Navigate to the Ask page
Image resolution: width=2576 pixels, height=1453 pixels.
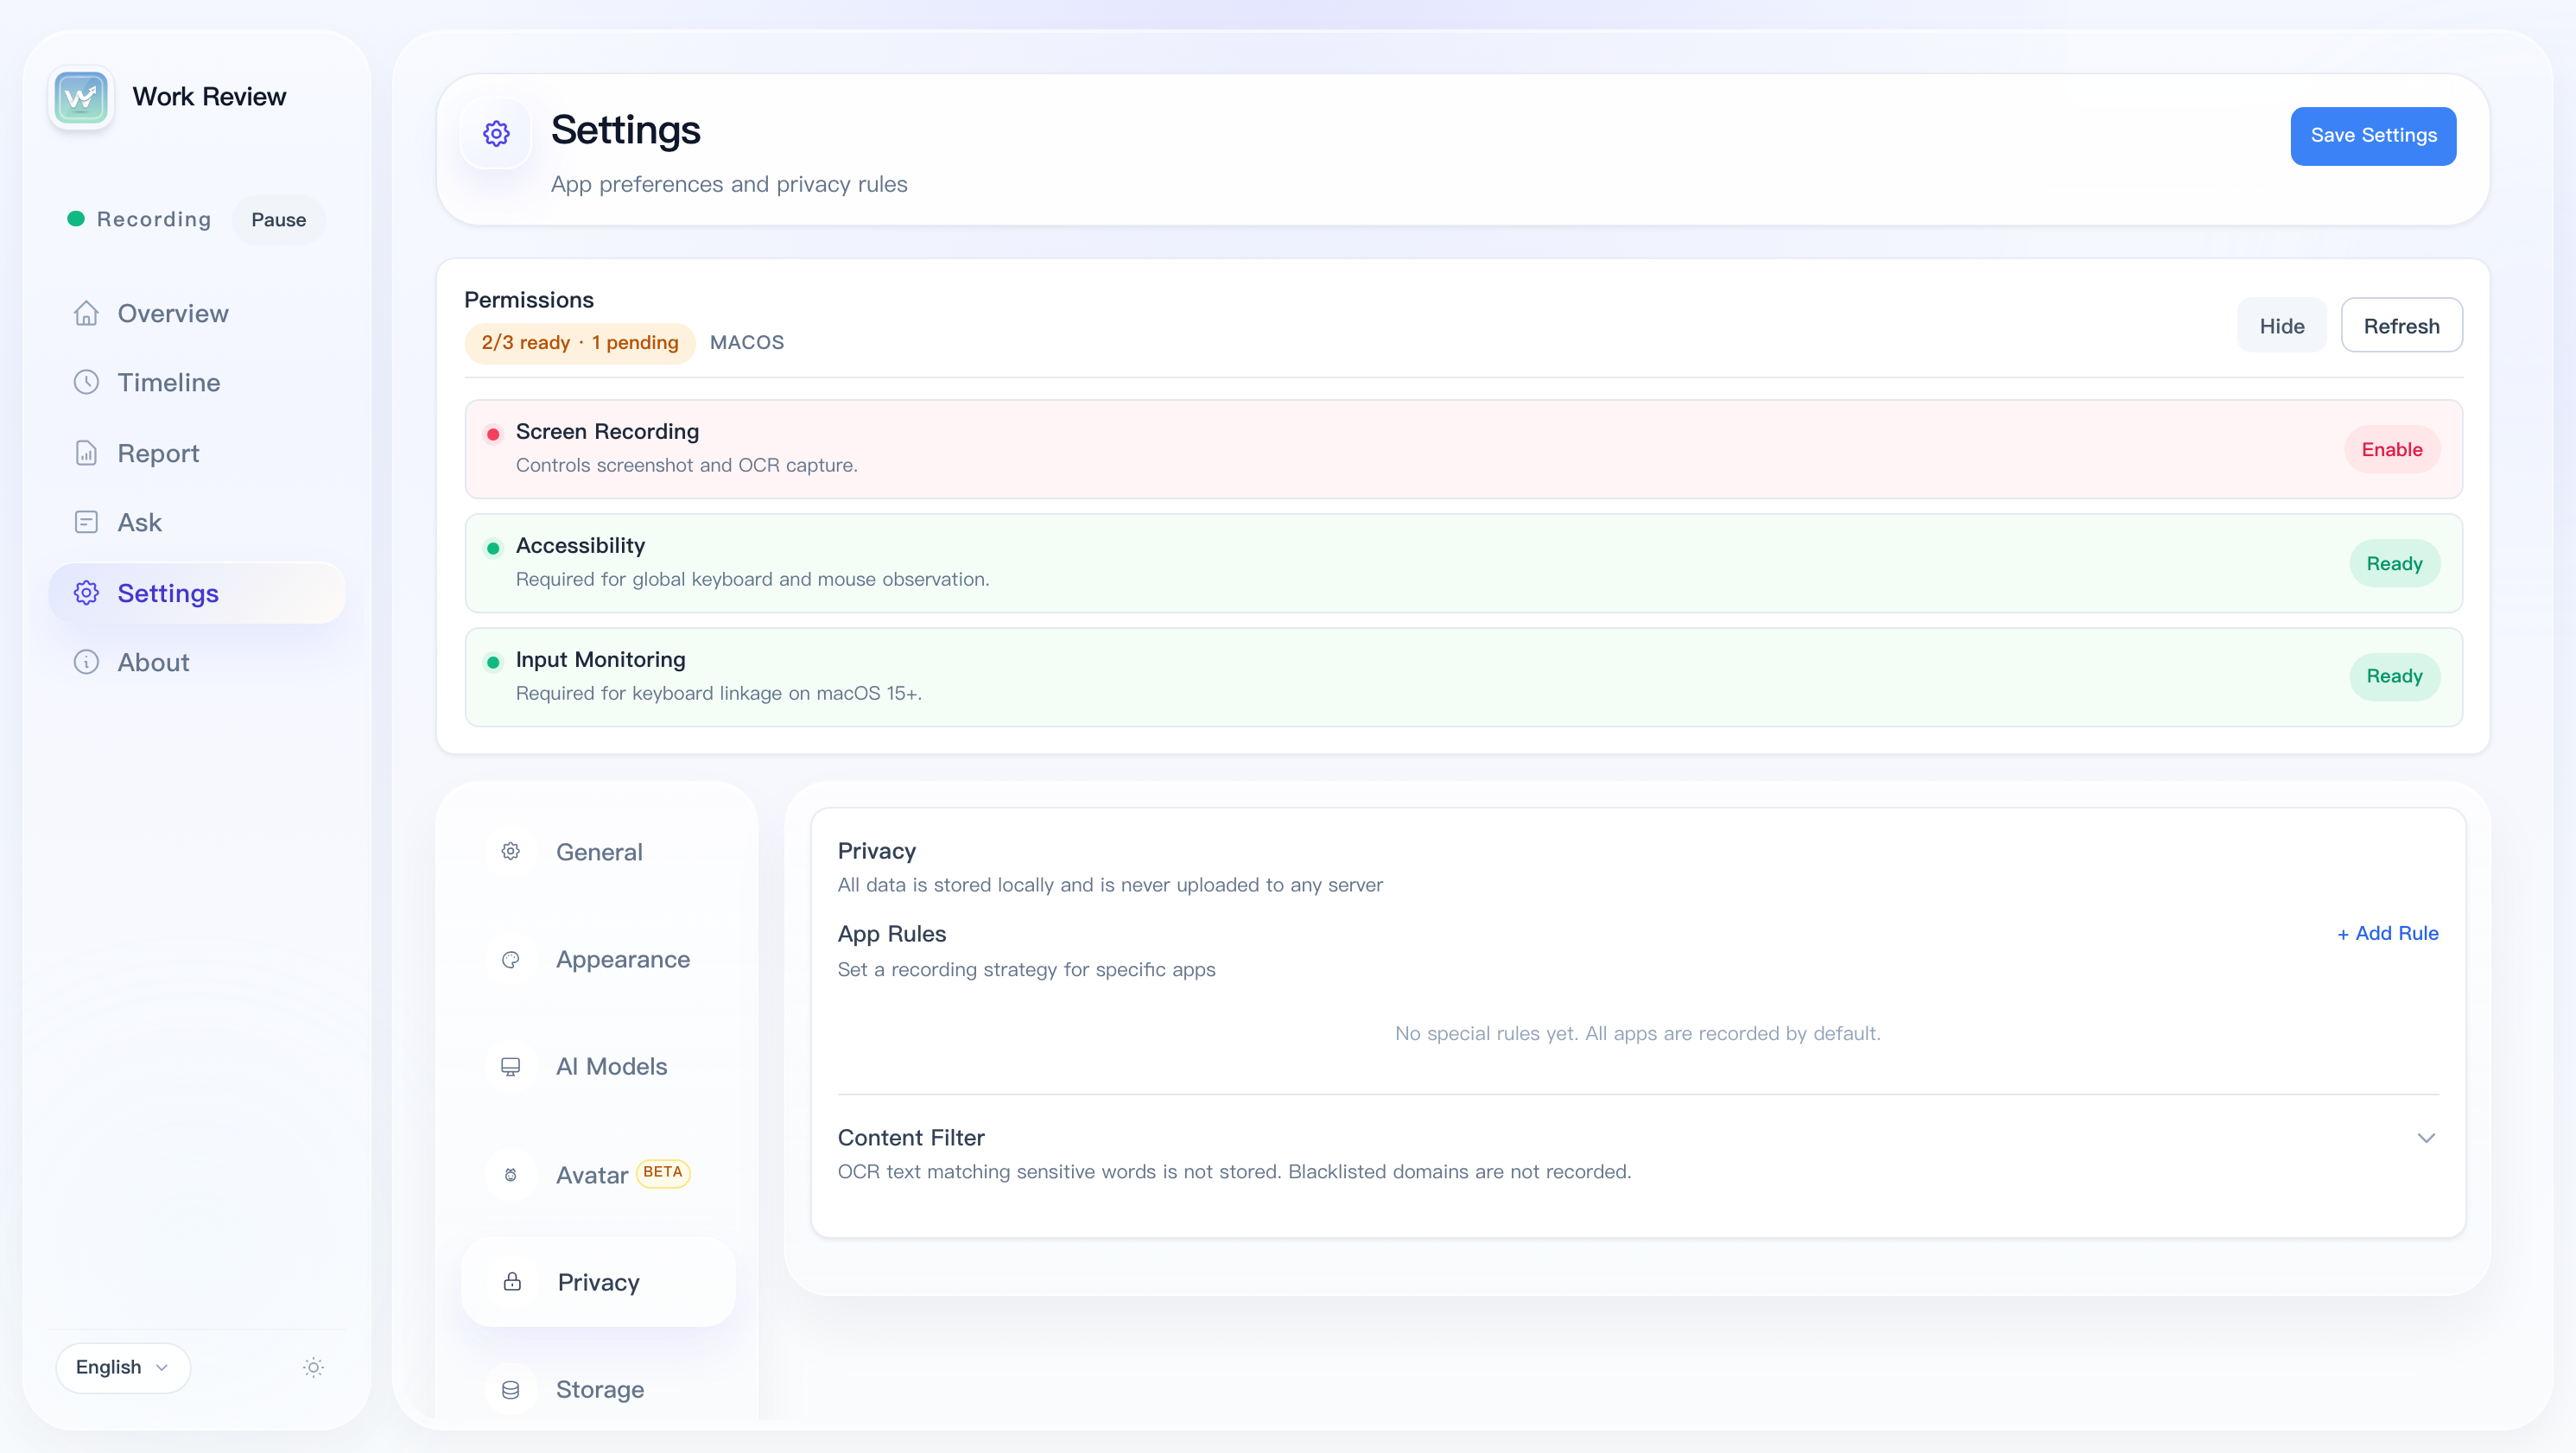coord(197,522)
